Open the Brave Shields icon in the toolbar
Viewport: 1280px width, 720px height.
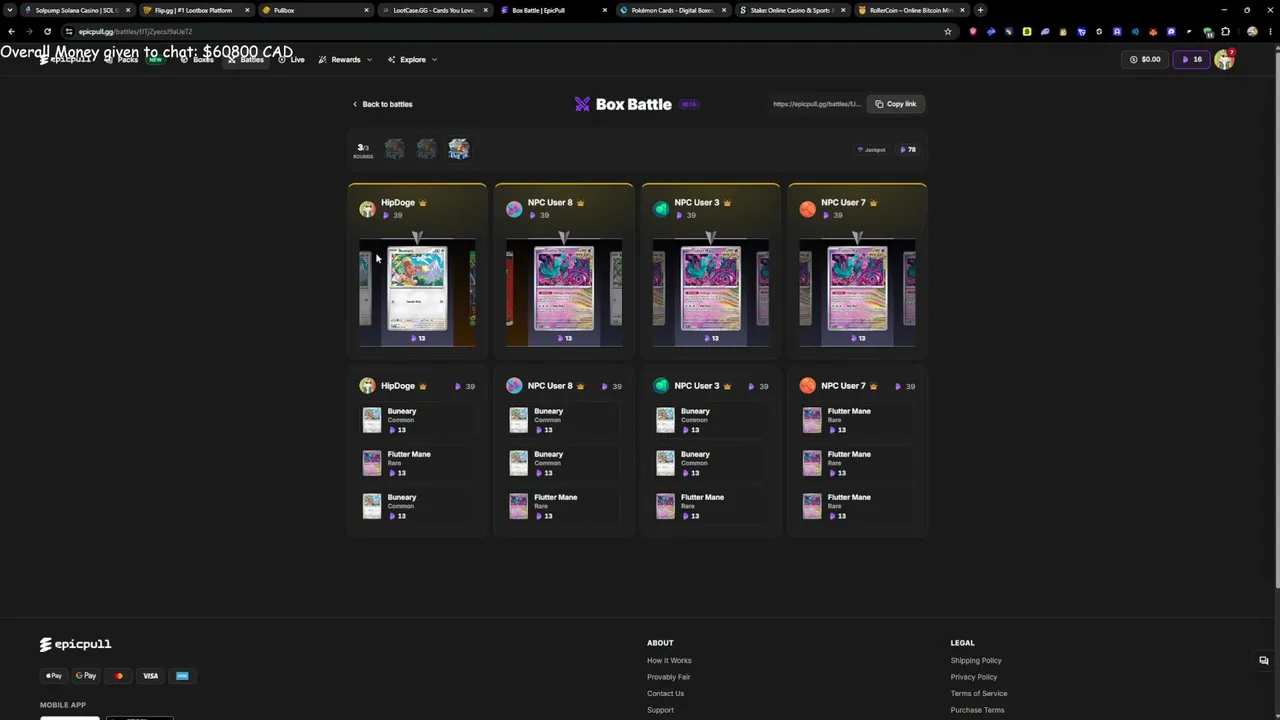coord(973,31)
